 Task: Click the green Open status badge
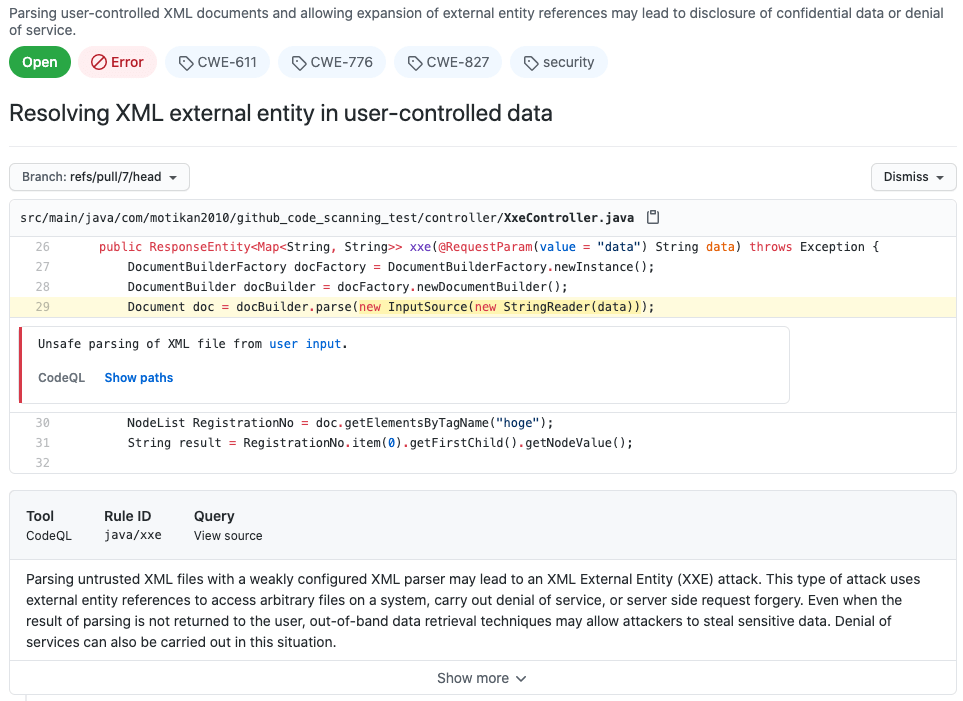40,62
